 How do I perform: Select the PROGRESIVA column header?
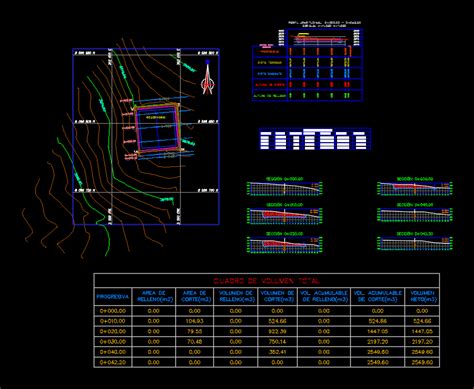(x=113, y=297)
